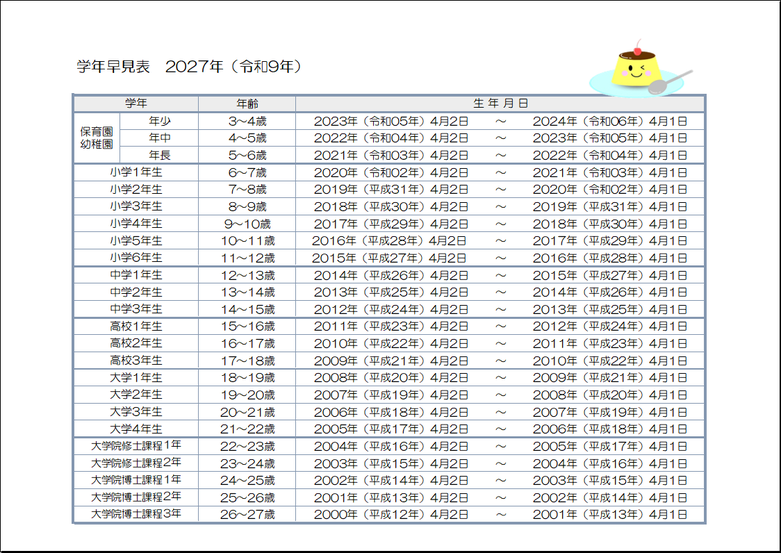The height and width of the screenshot is (553, 781).
Task: Select start date 2004年（平成16年）4月2日
Action: coord(391,446)
